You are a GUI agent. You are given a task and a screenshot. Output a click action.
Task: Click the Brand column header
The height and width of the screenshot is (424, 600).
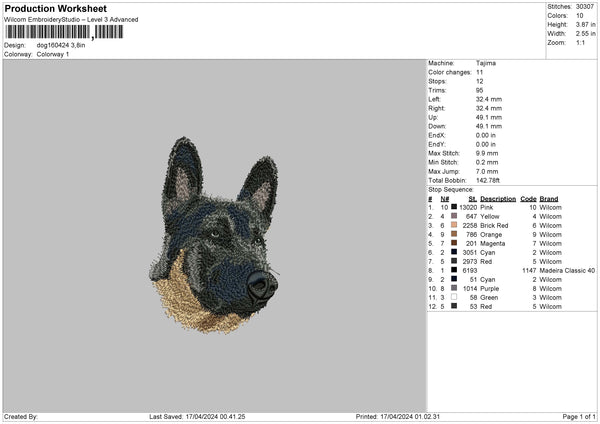click(x=549, y=198)
